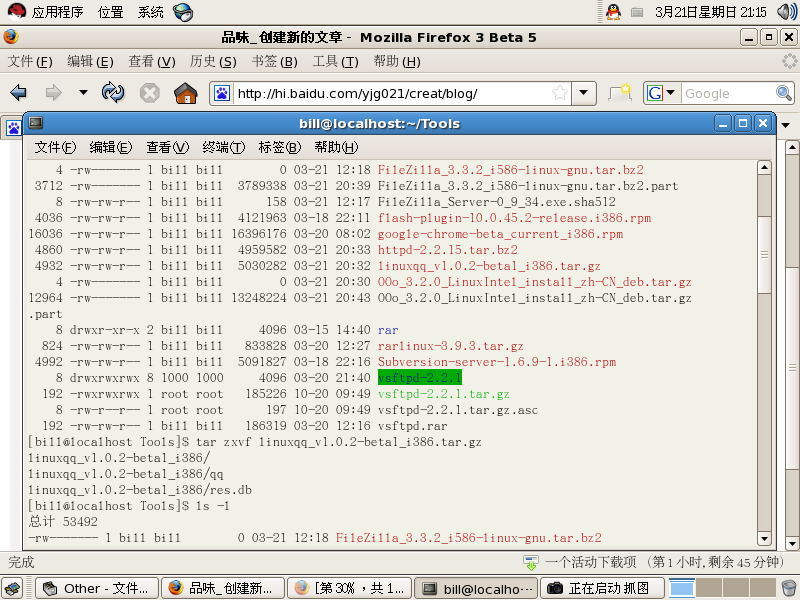Screen dimensions: 800x600
Task: Reload the page with the refresh icon
Action: click(113, 93)
